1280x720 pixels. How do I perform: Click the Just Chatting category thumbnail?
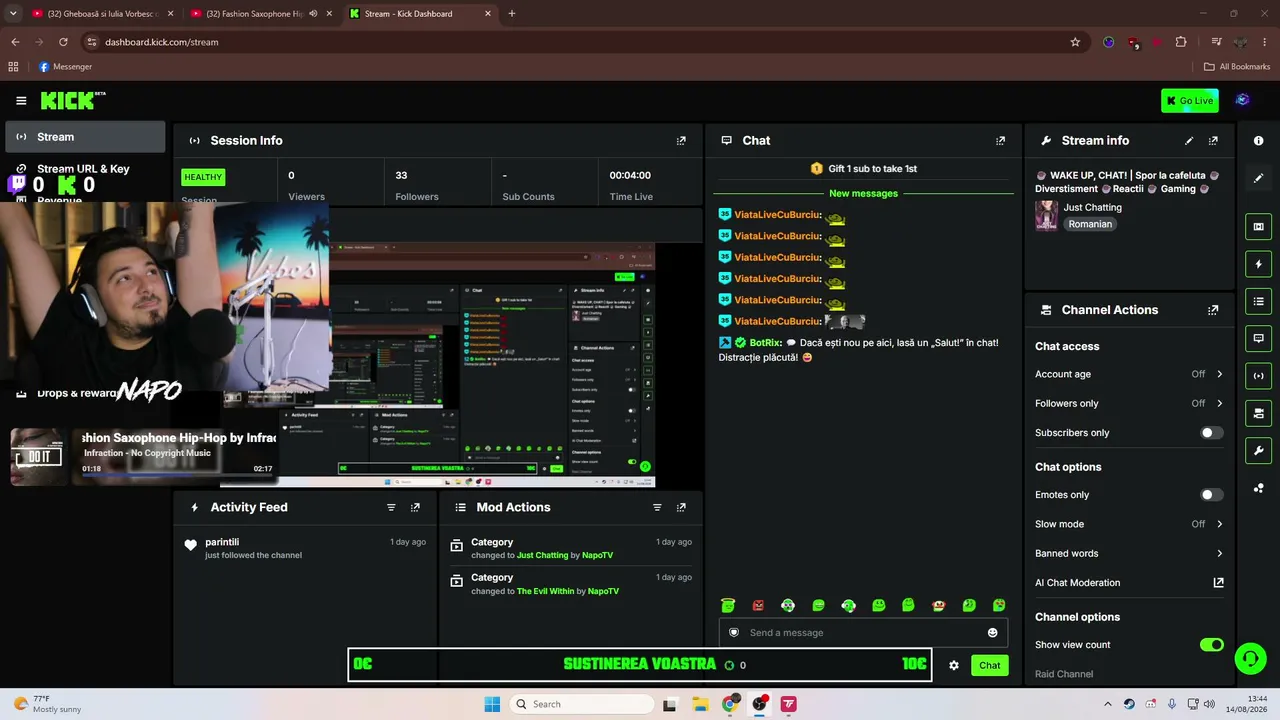point(1046,215)
